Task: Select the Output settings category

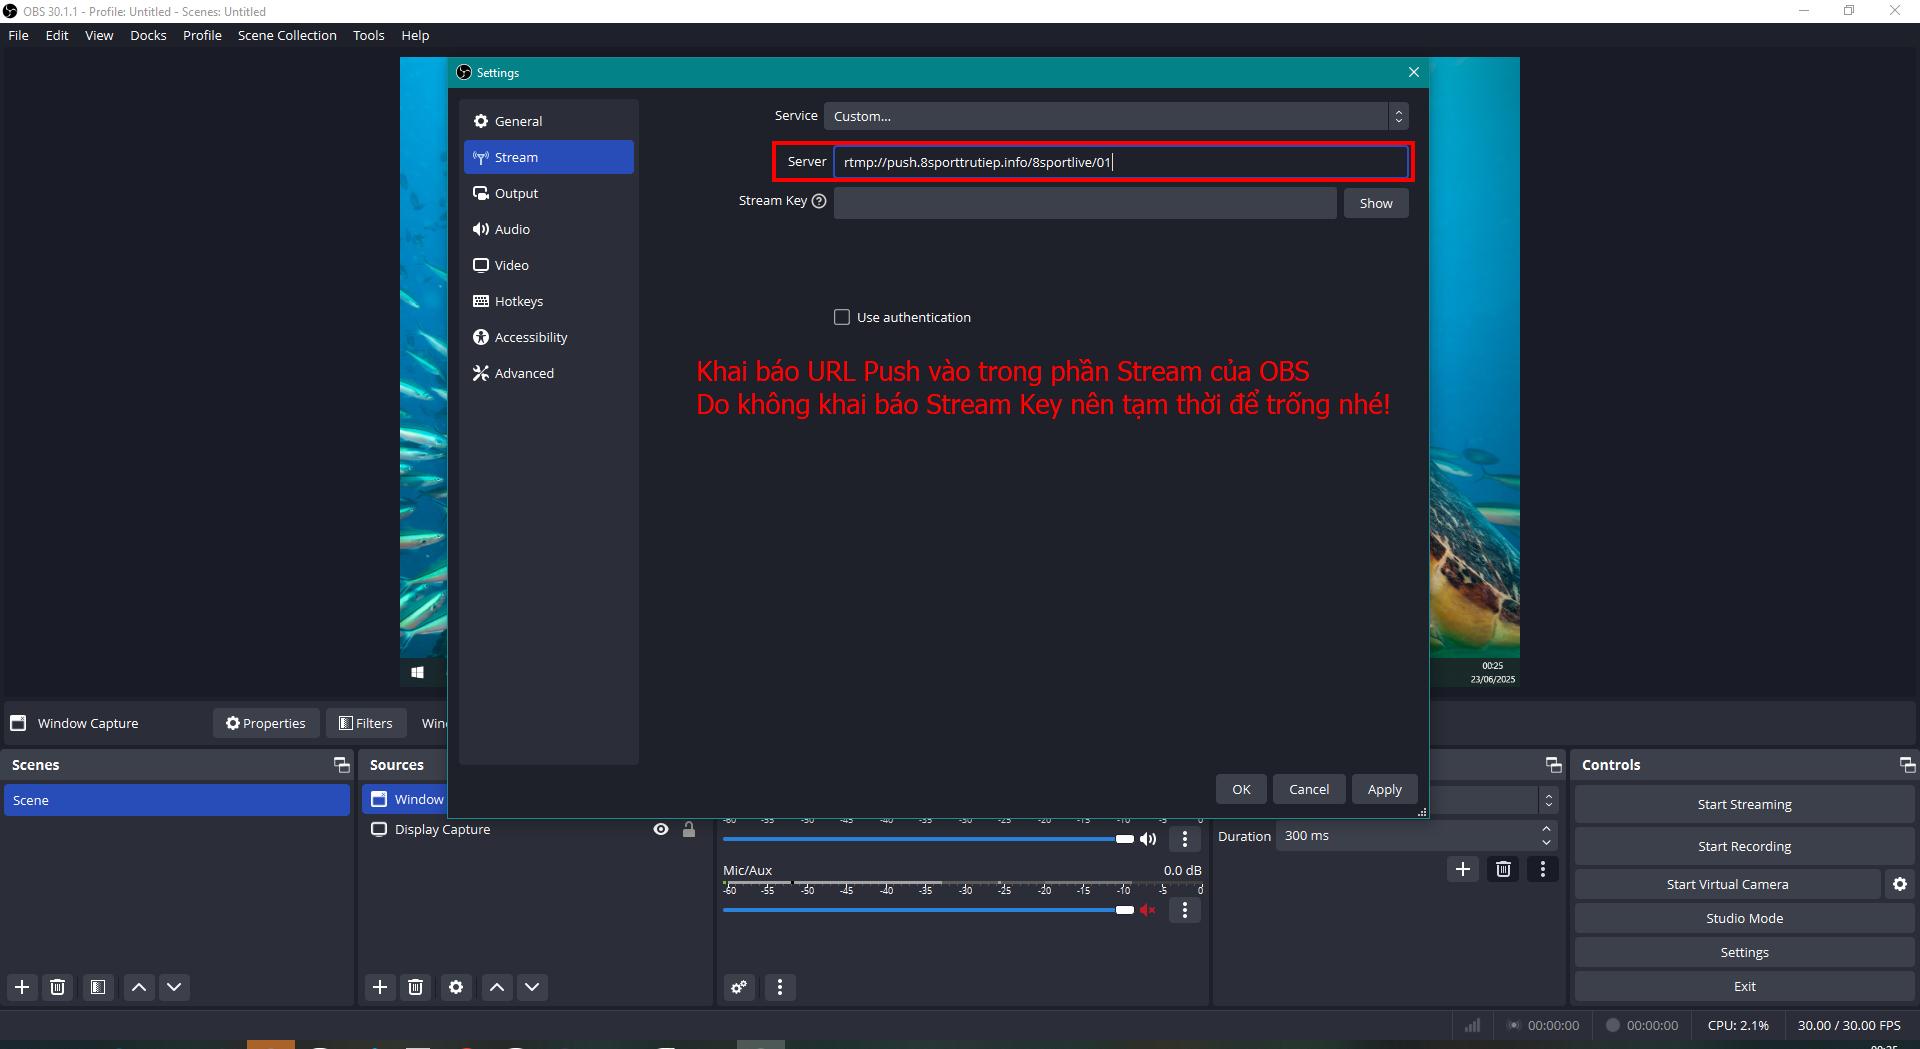Action: [x=516, y=193]
